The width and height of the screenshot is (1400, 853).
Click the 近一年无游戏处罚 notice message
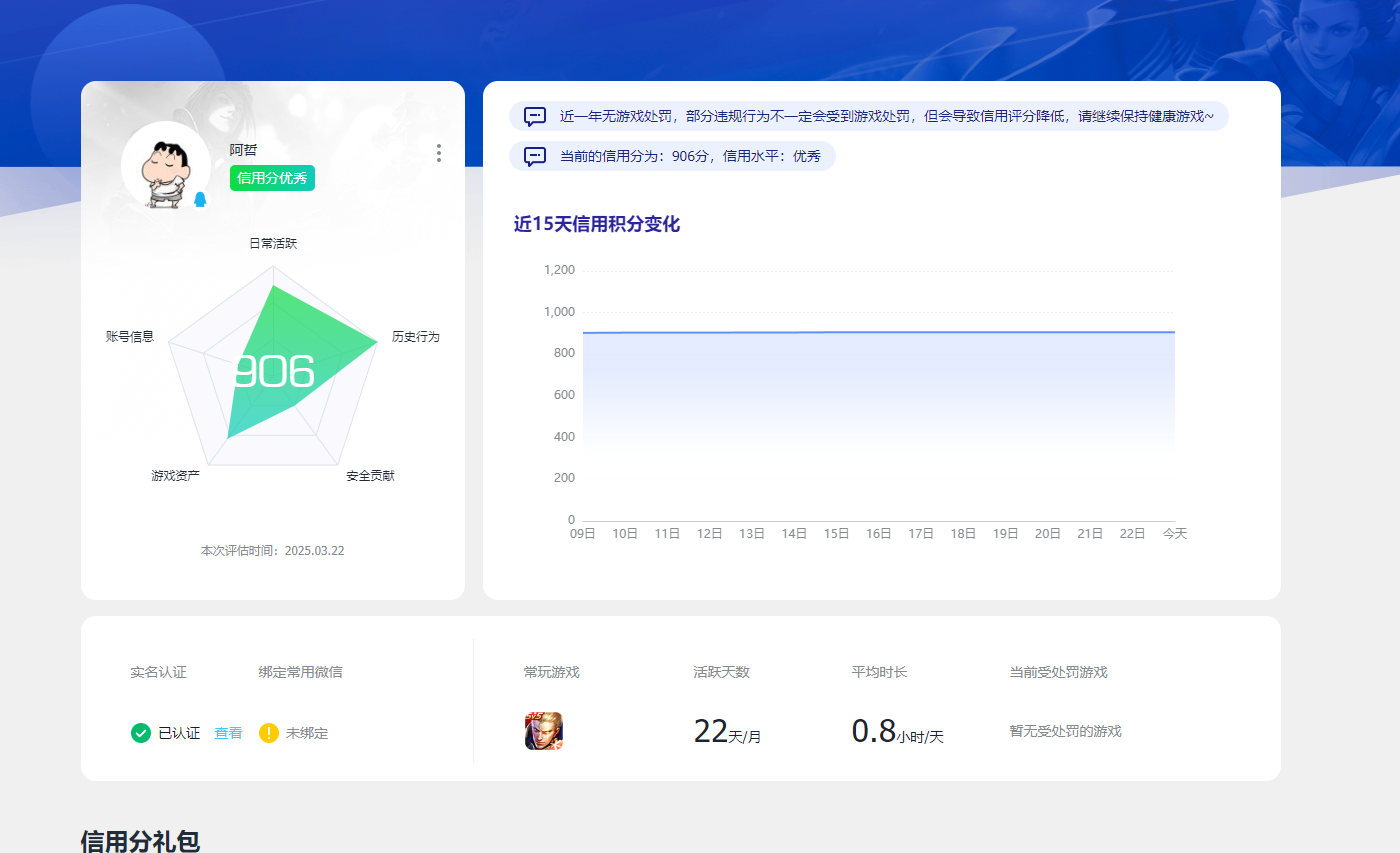pyautogui.click(x=887, y=116)
